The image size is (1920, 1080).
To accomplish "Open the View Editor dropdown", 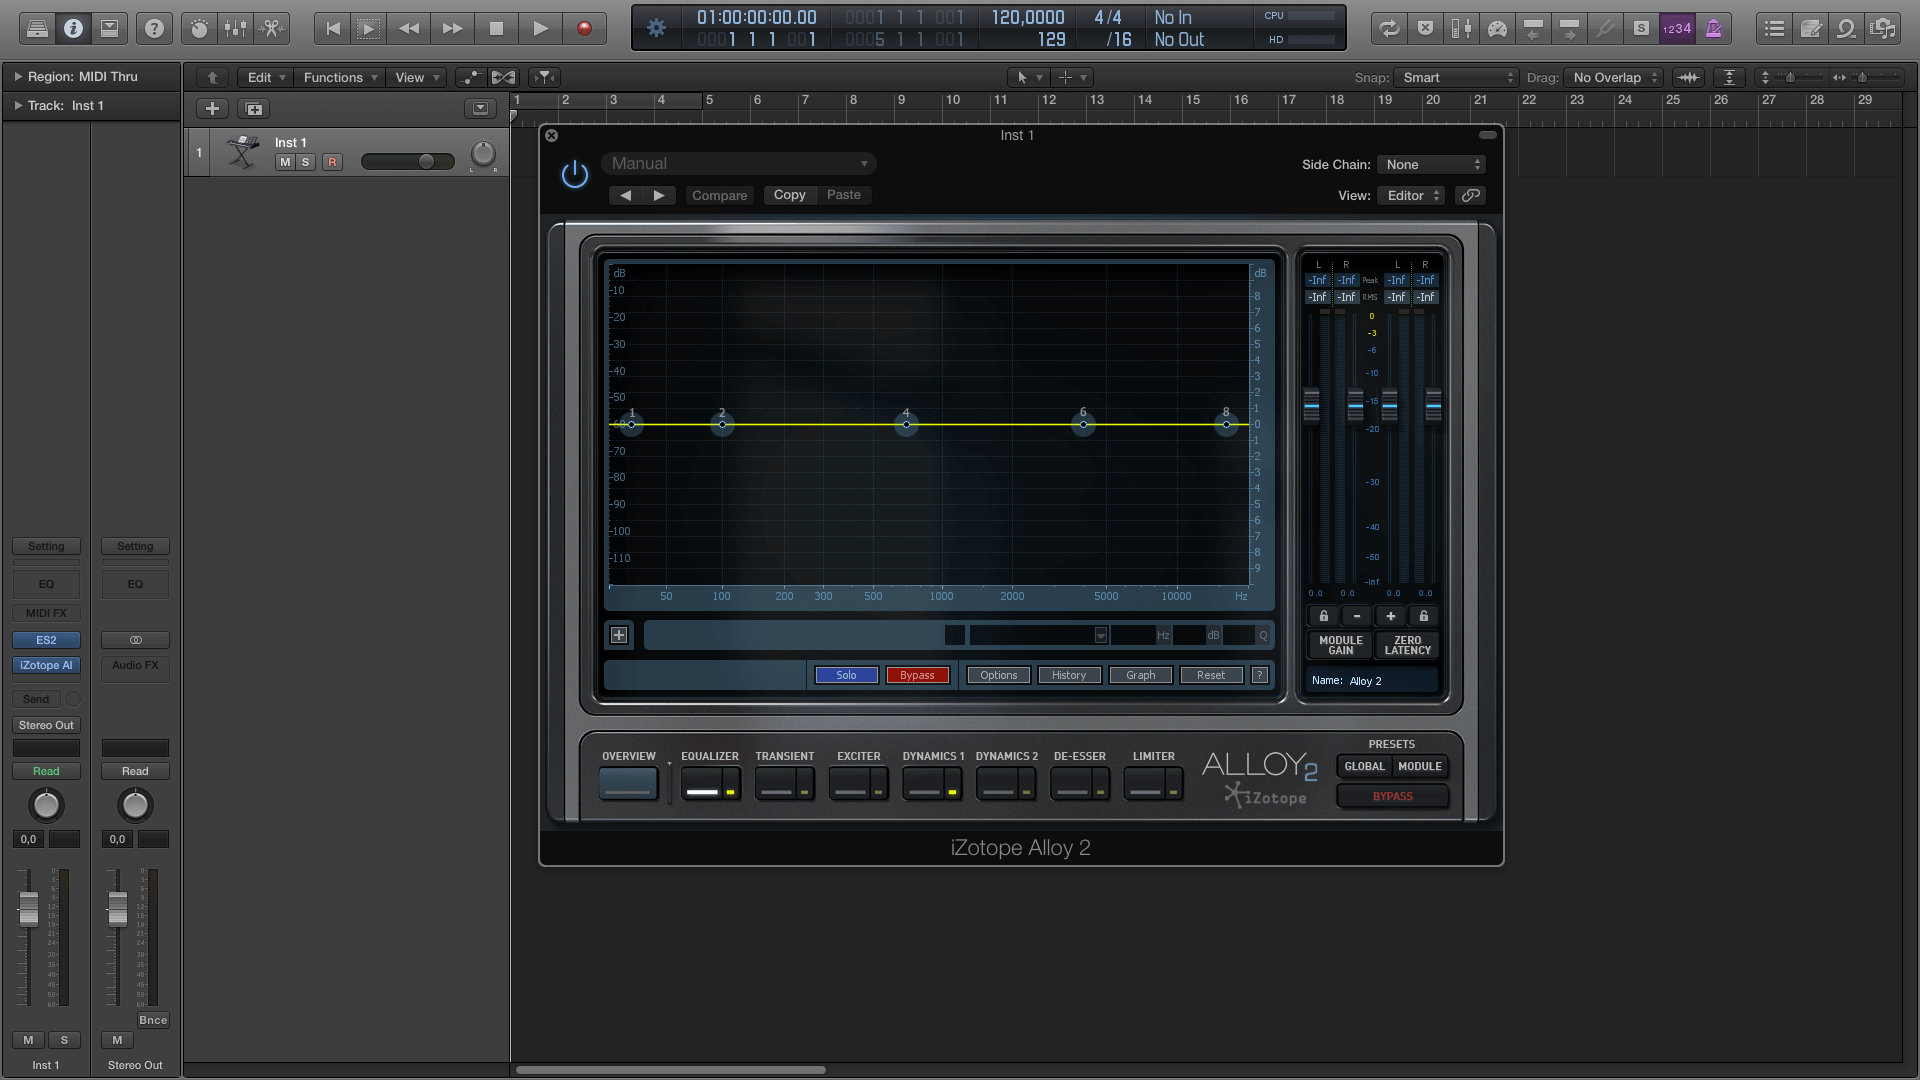I will tap(1411, 196).
